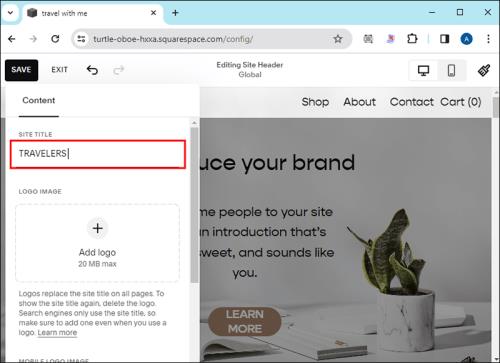Click the redo arrow icon
This screenshot has height=363, width=500.
pos(119,70)
